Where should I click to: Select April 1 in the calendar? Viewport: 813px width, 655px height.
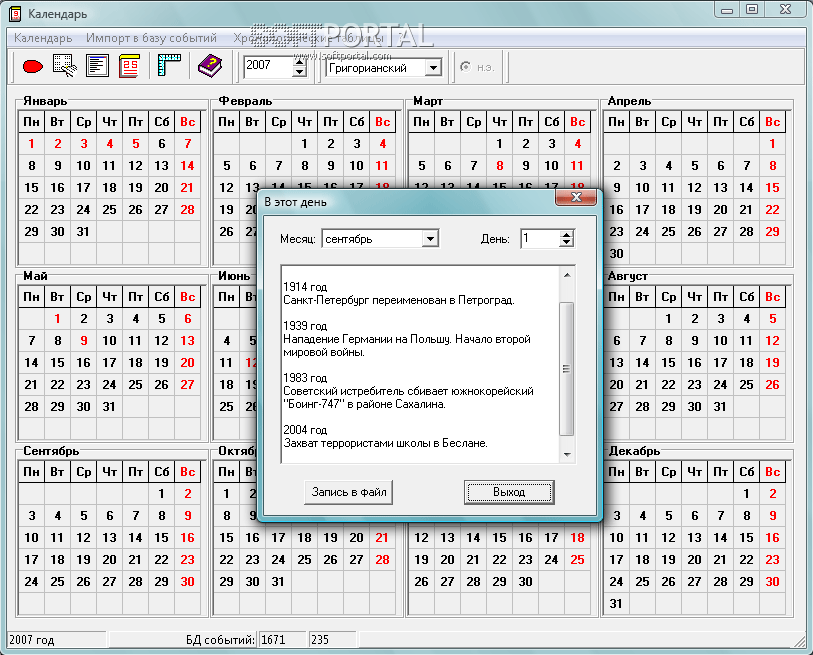click(x=773, y=144)
